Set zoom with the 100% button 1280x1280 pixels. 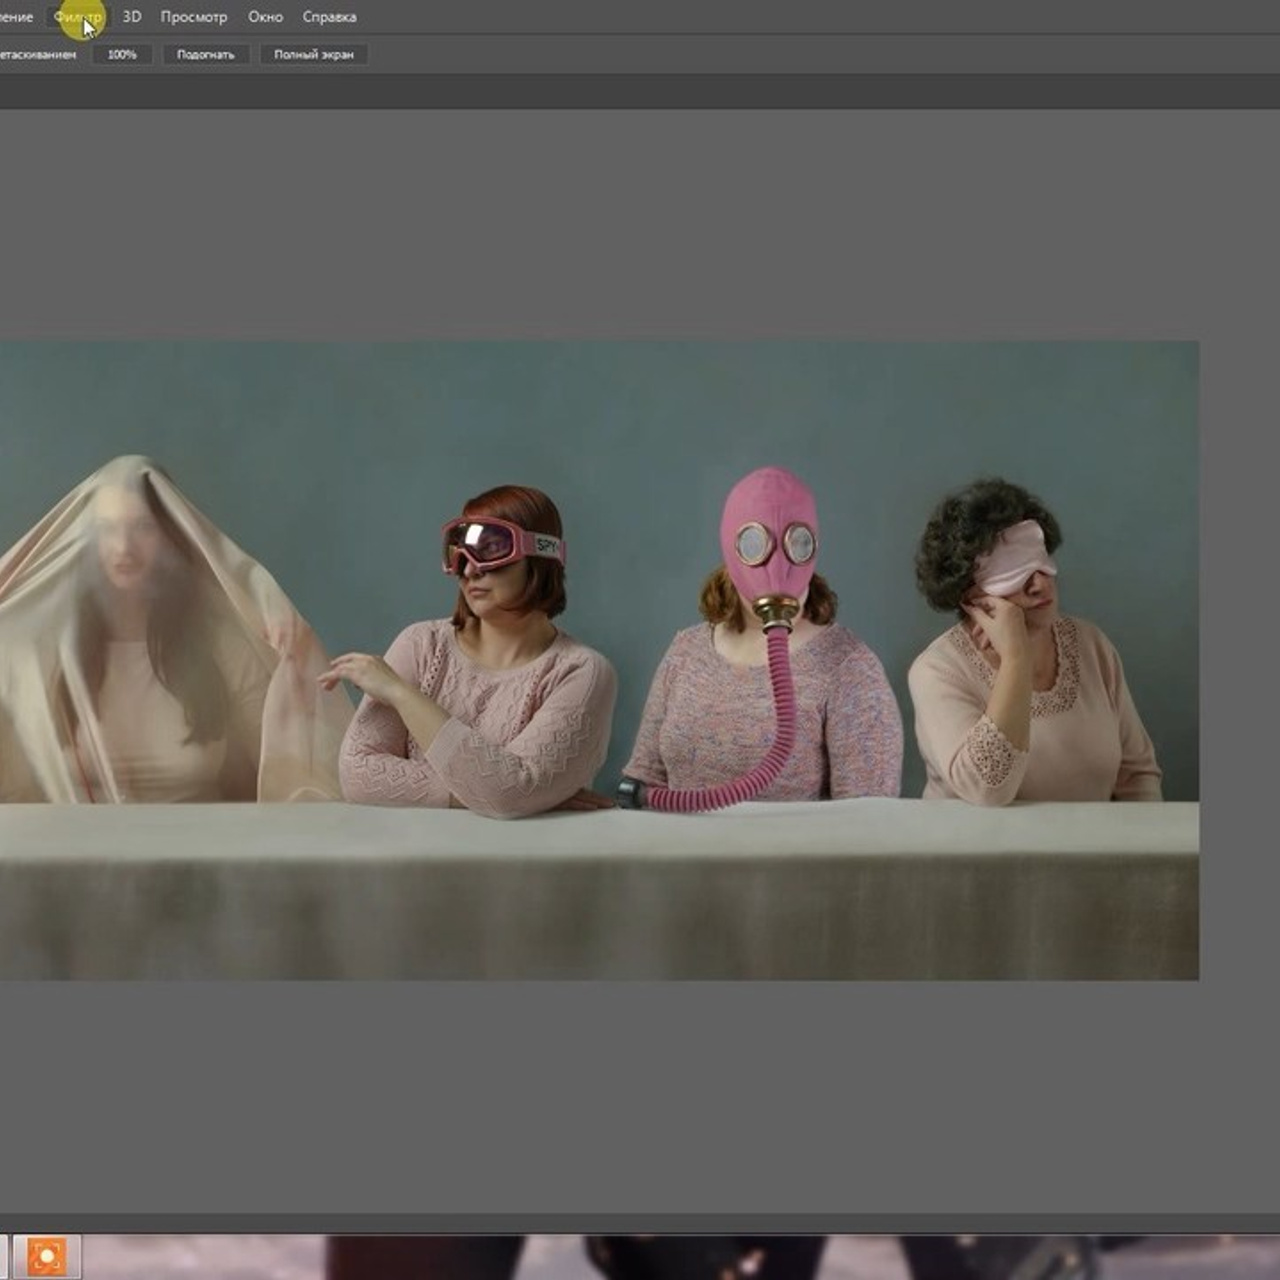(x=122, y=54)
